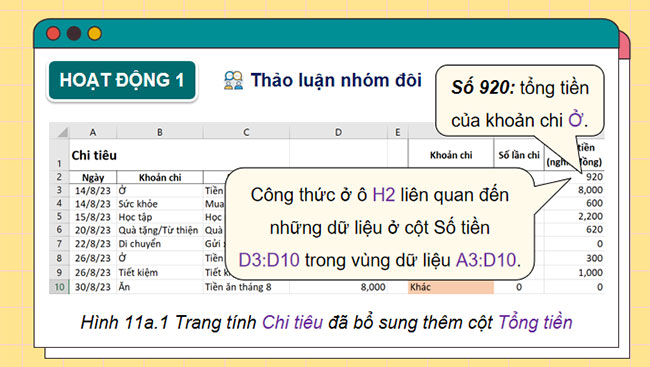Click date 26/8/23 in the Tiết kiệm row
This screenshot has height=367, width=650.
click(x=93, y=272)
